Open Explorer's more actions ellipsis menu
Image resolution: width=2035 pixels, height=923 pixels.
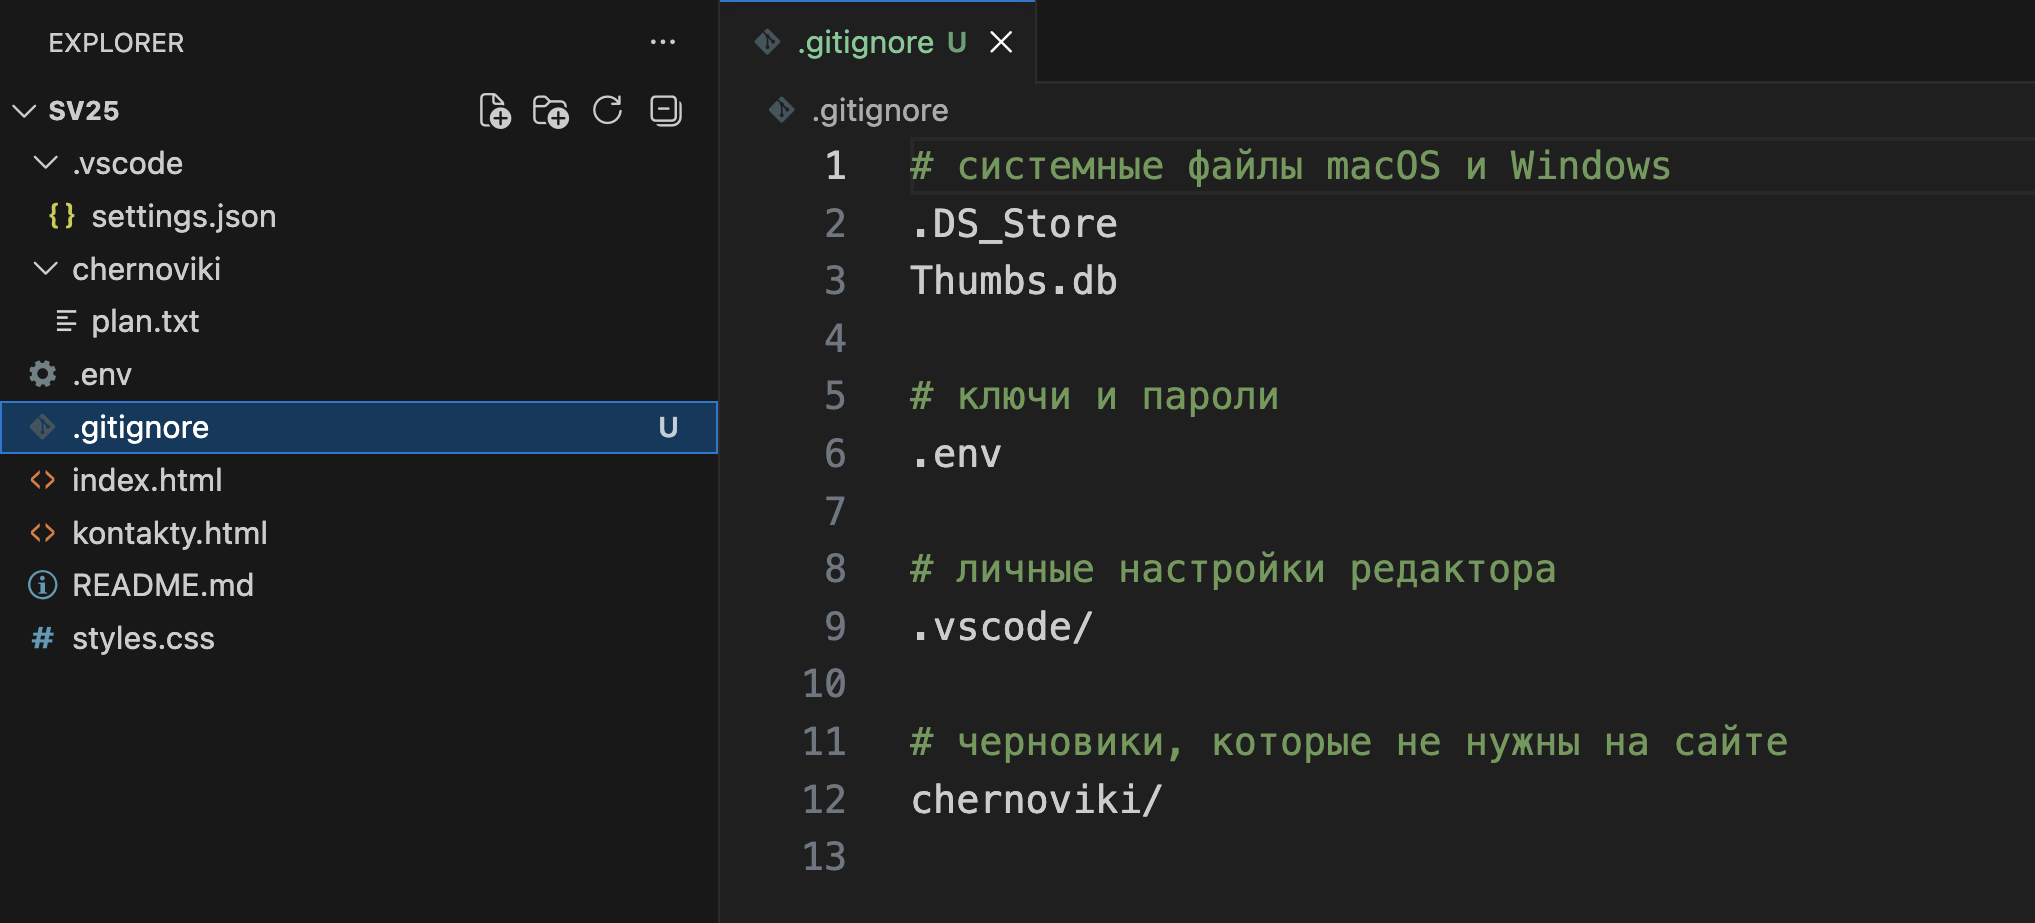662,42
